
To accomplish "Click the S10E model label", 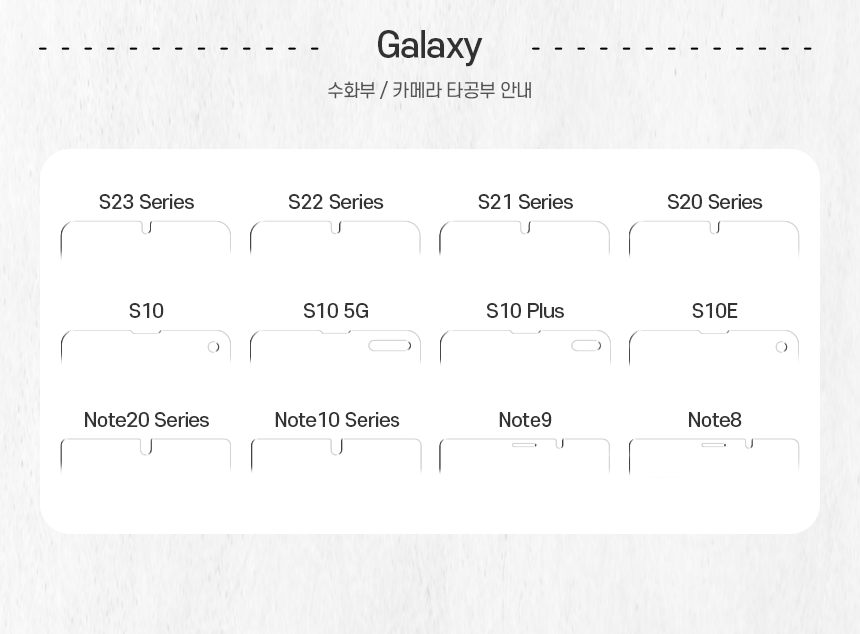I will (x=714, y=311).
